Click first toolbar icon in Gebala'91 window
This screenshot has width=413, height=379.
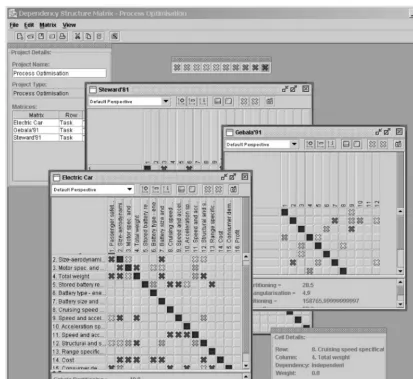[310, 144]
